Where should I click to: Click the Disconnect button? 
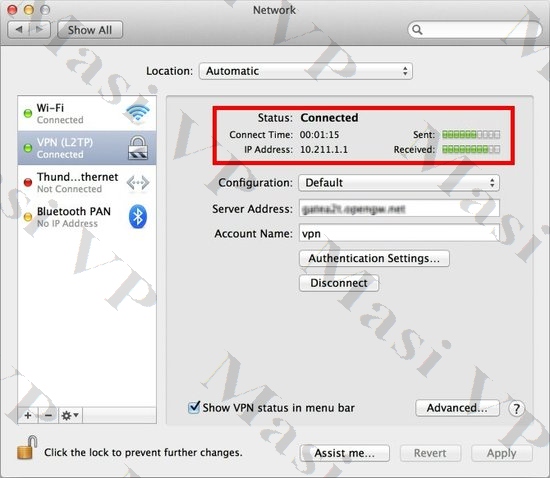tap(339, 283)
